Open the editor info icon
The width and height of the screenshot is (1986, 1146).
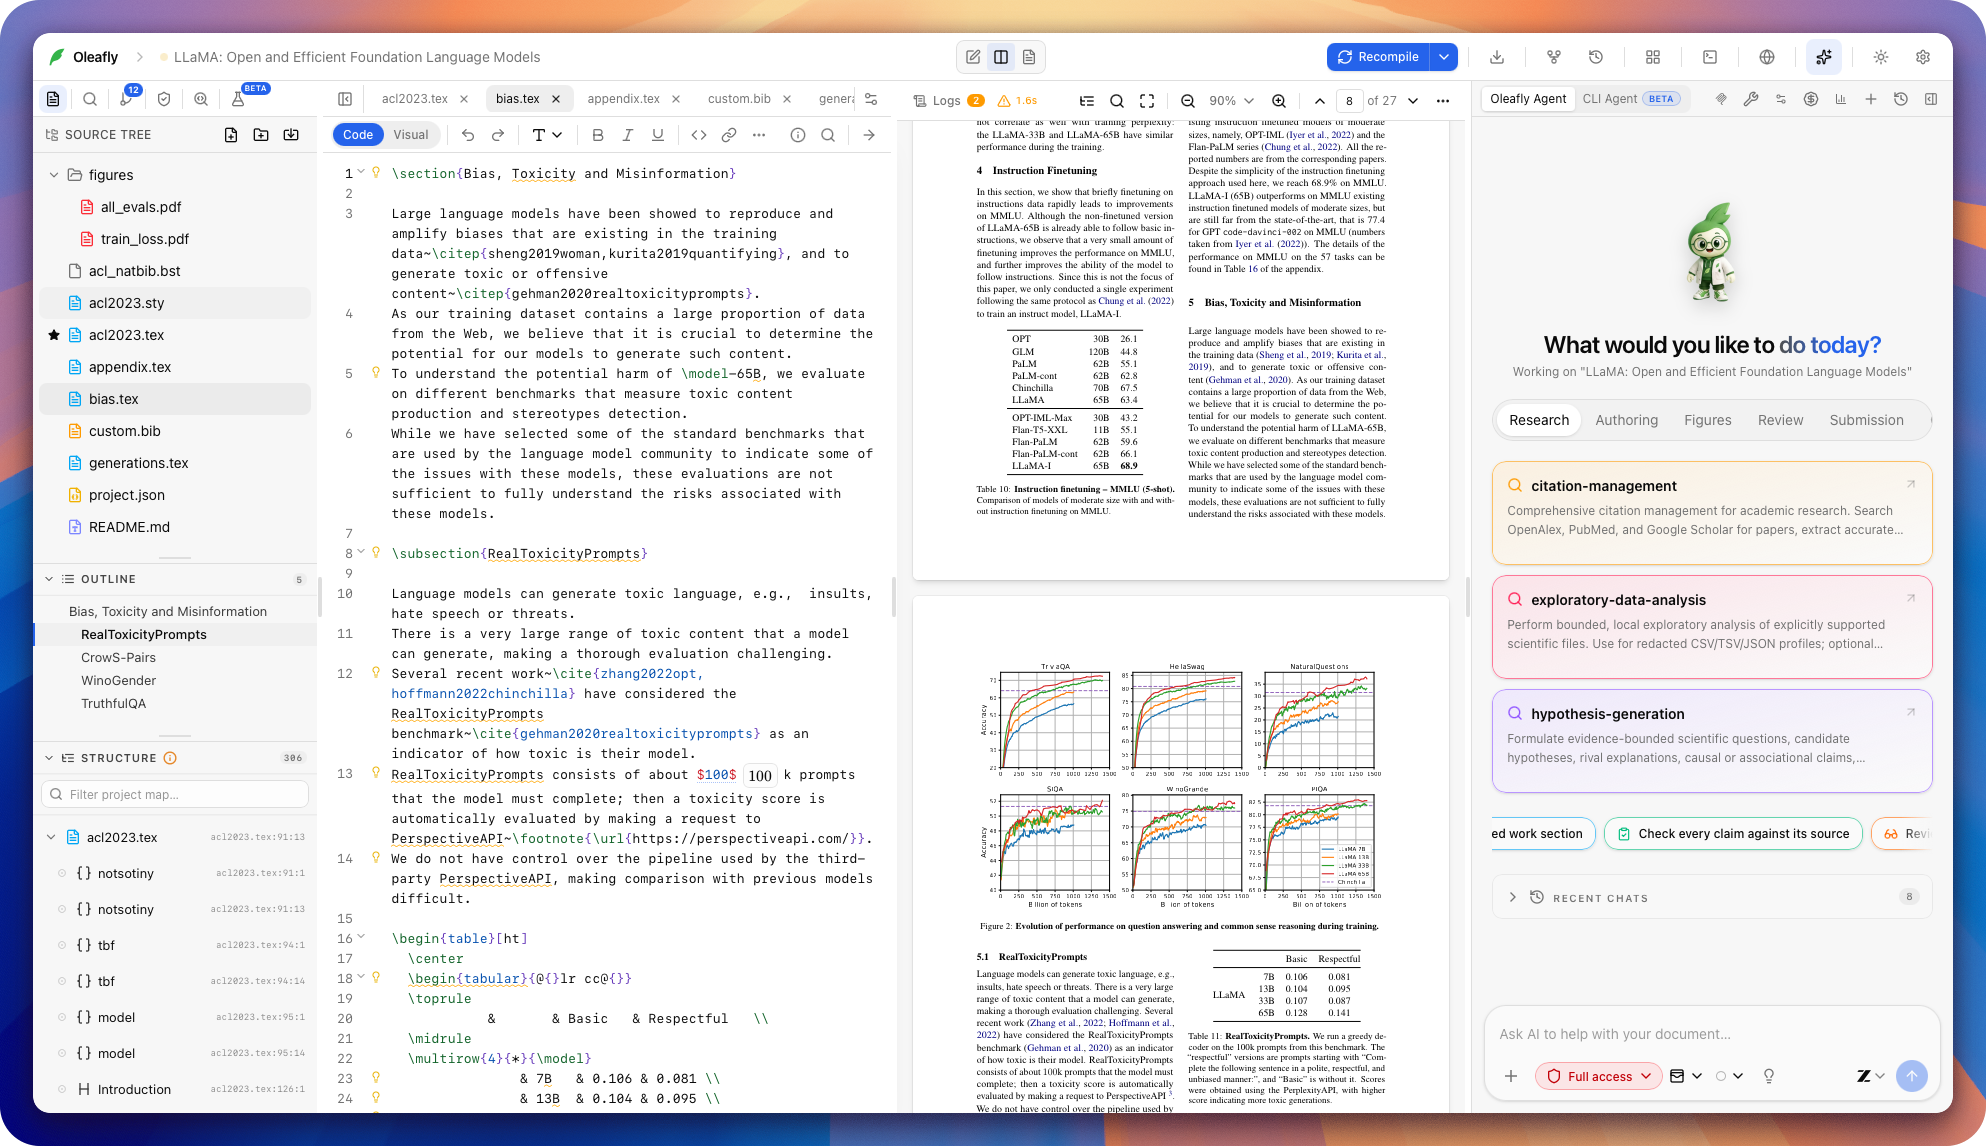[798, 135]
